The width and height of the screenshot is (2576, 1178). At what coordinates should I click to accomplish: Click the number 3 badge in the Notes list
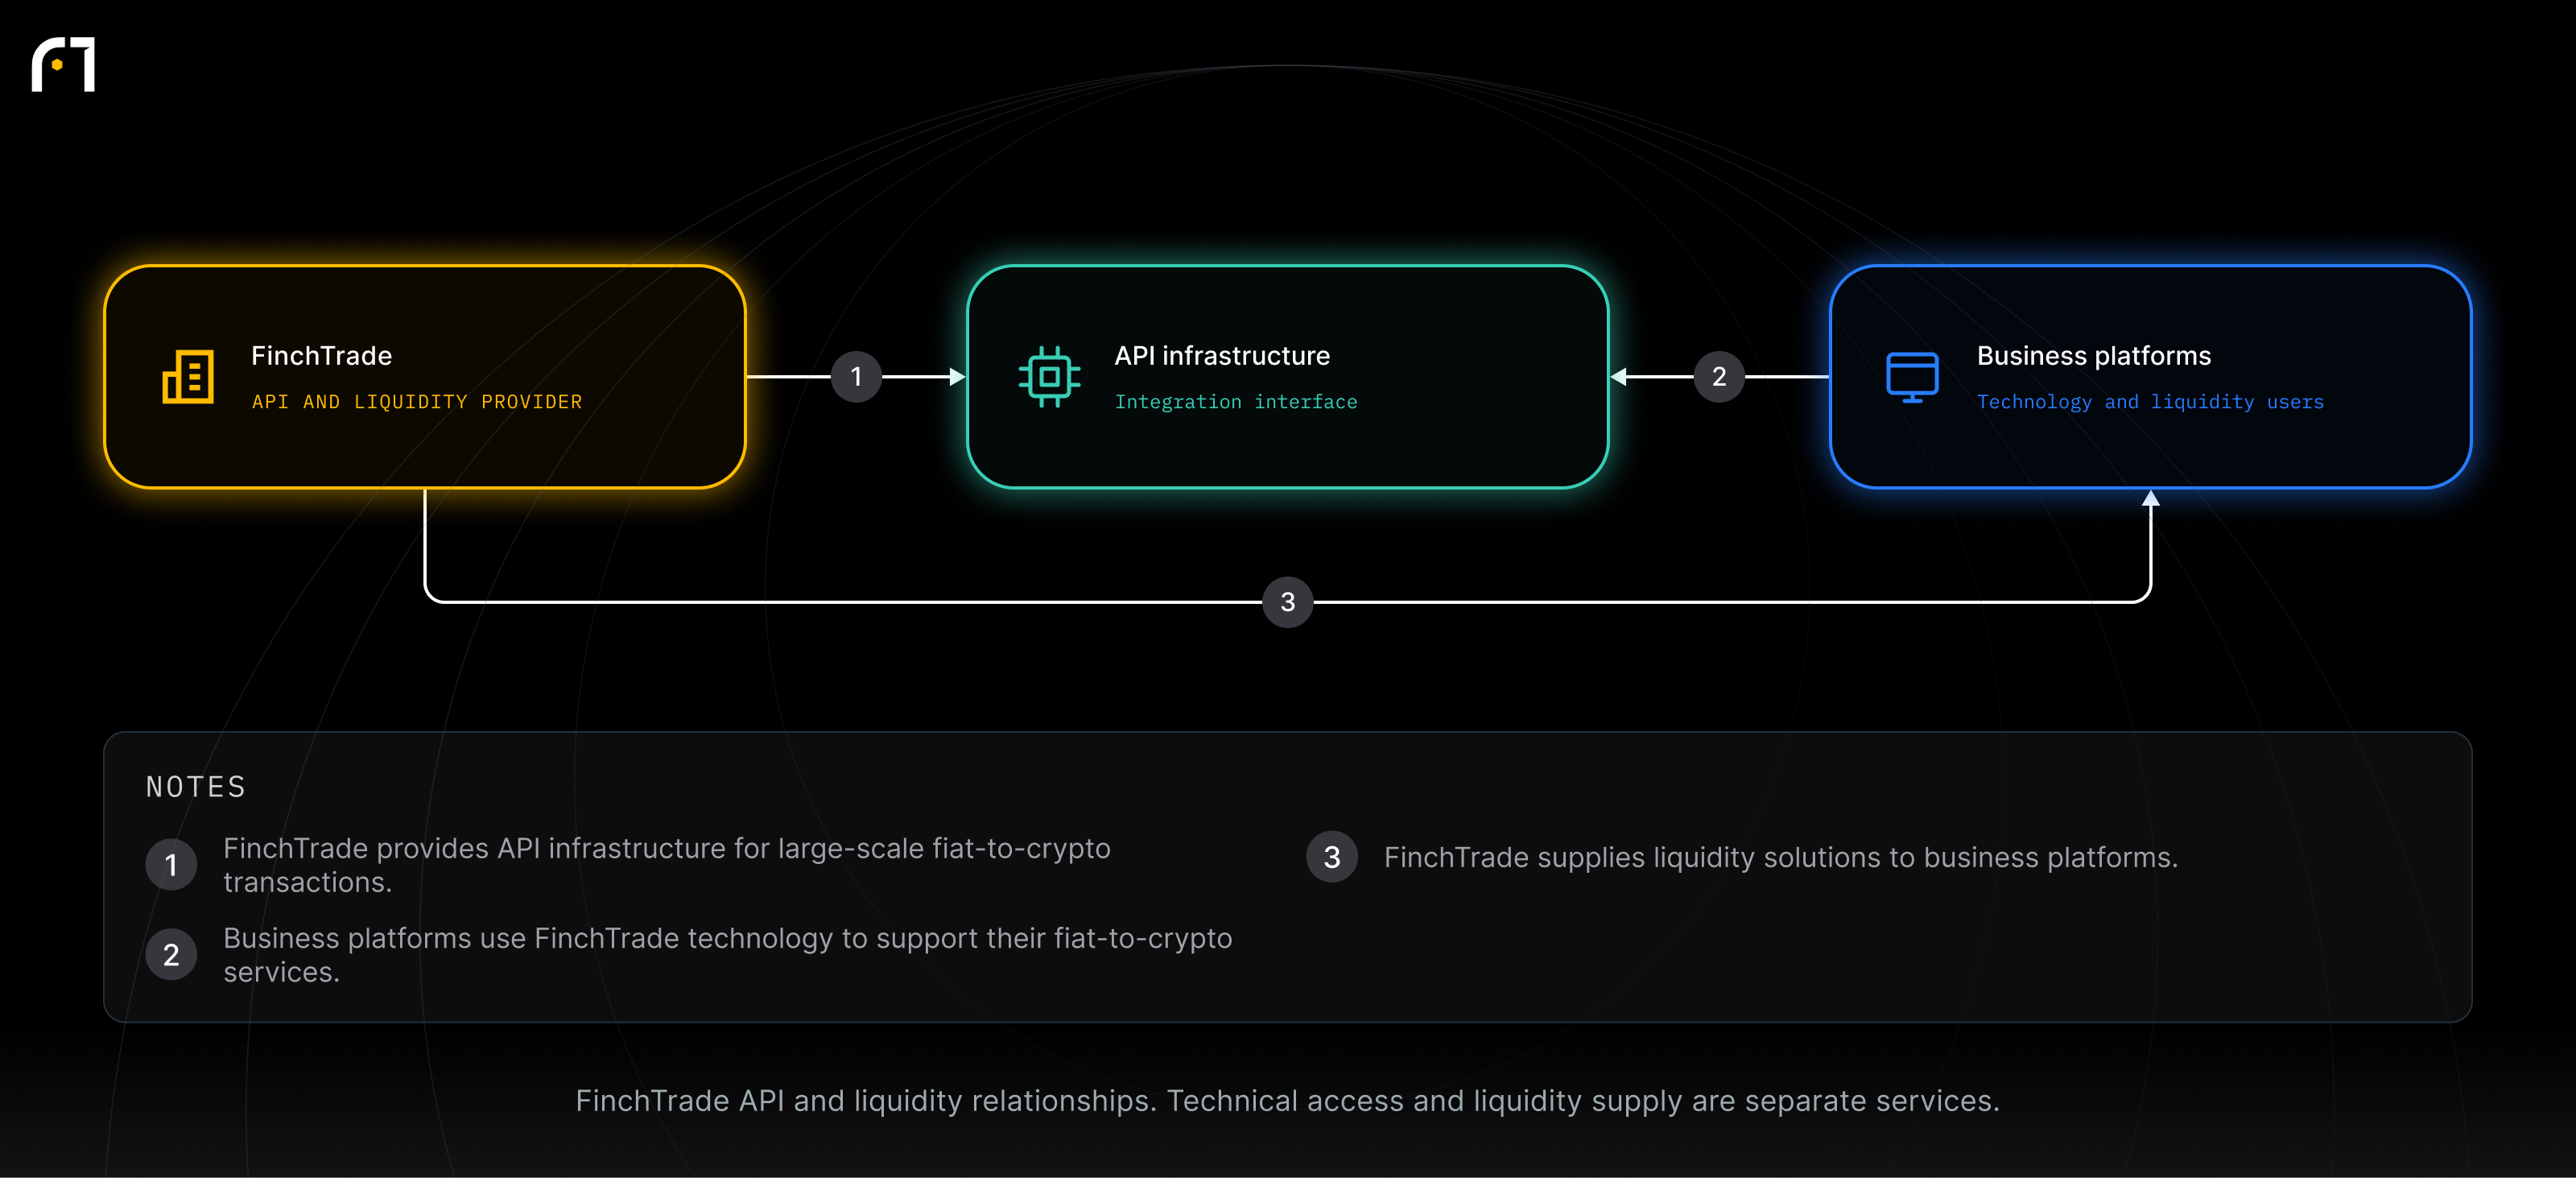click(x=1332, y=857)
